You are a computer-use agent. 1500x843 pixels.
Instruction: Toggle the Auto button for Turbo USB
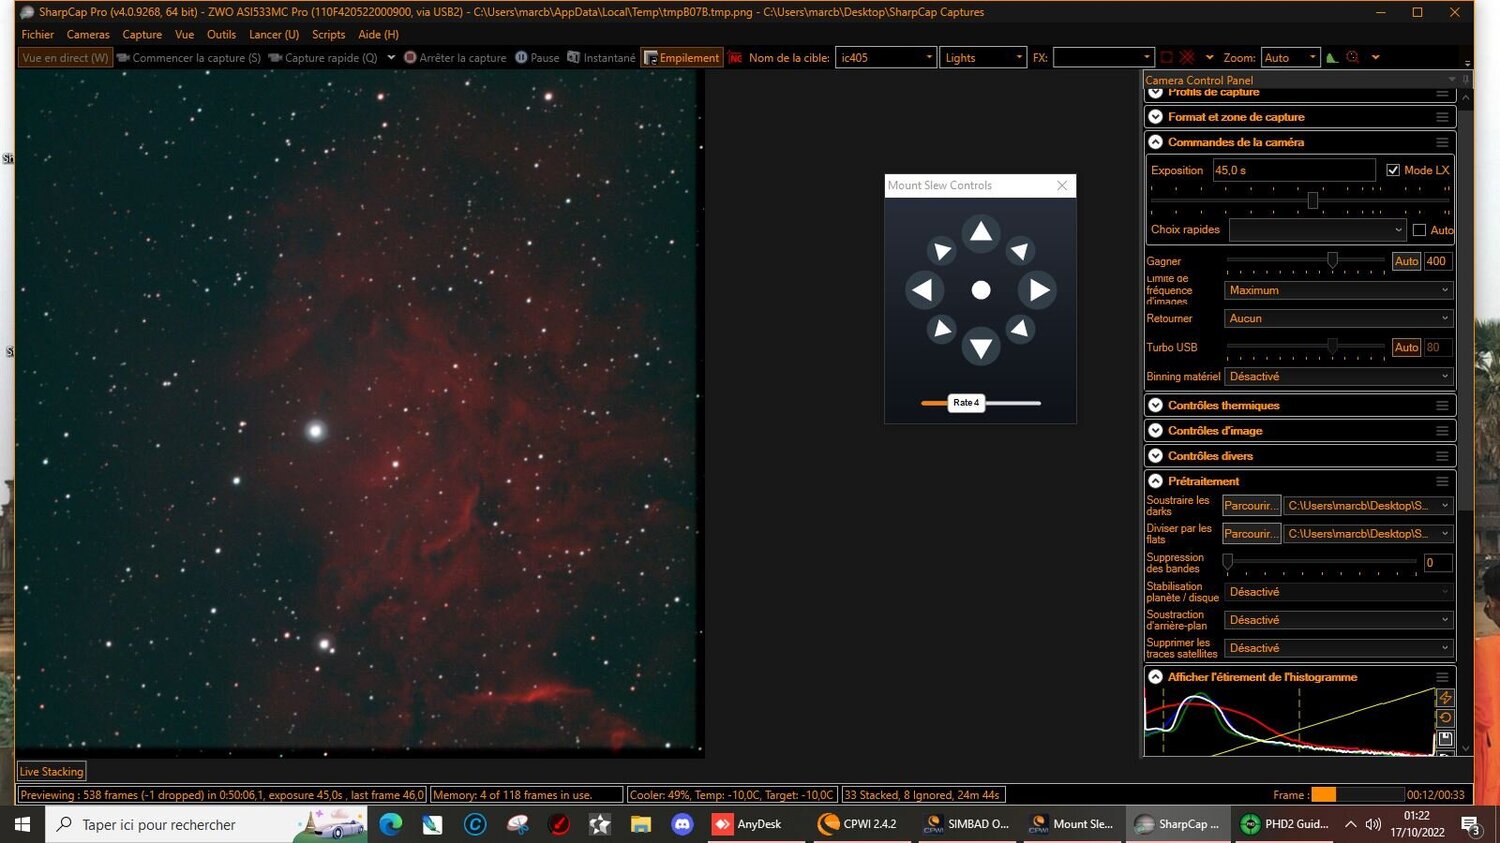coord(1407,347)
